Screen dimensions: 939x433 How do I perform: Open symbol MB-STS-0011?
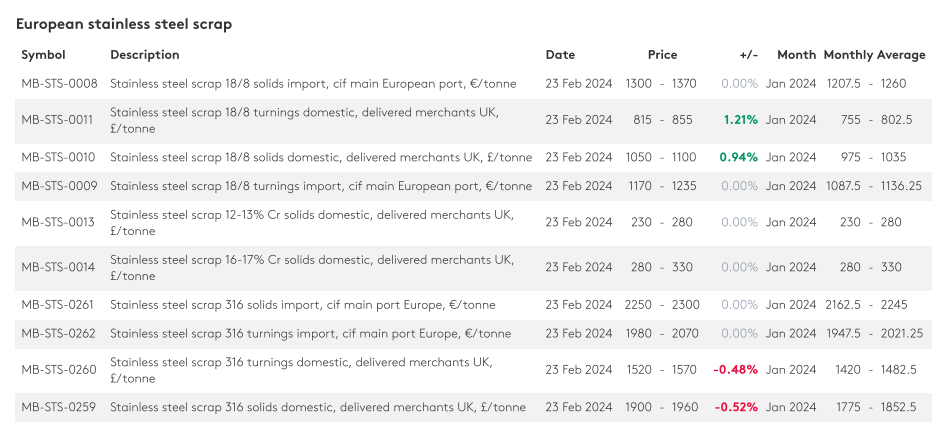pos(57,120)
